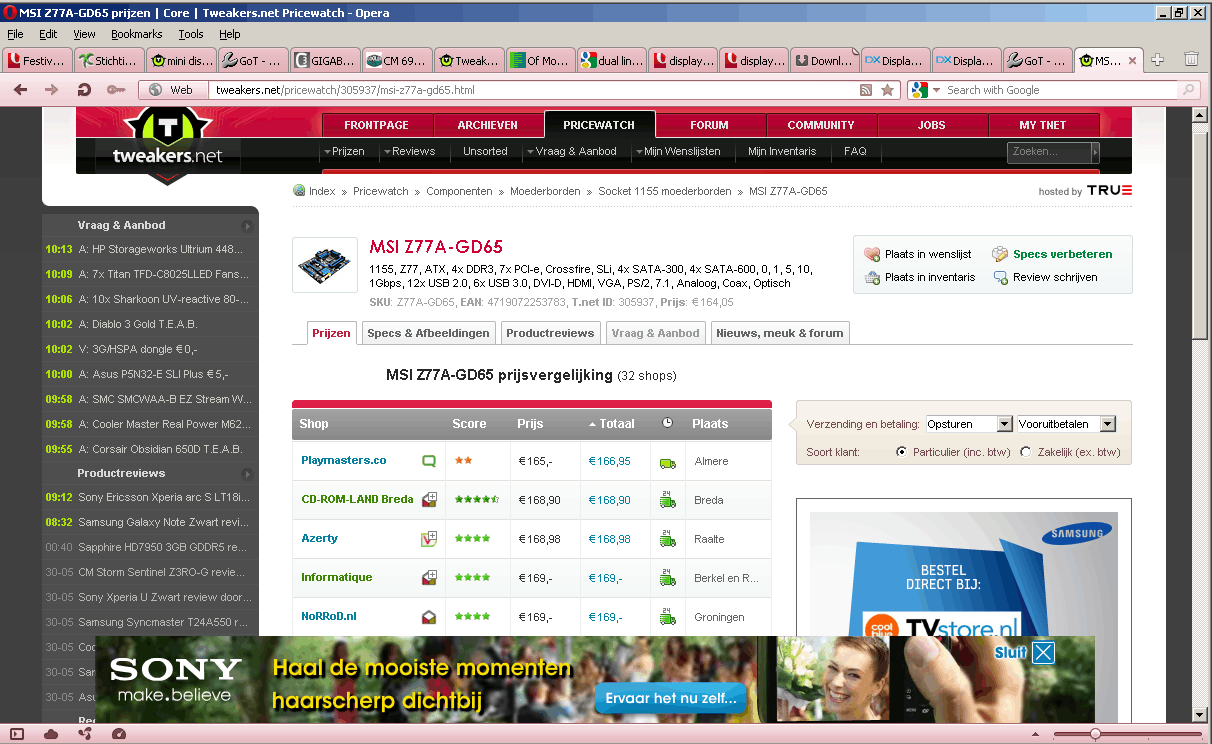This screenshot has width=1212, height=744.
Task: Click NoRRoD.nl envelope icon
Action: [x=429, y=616]
